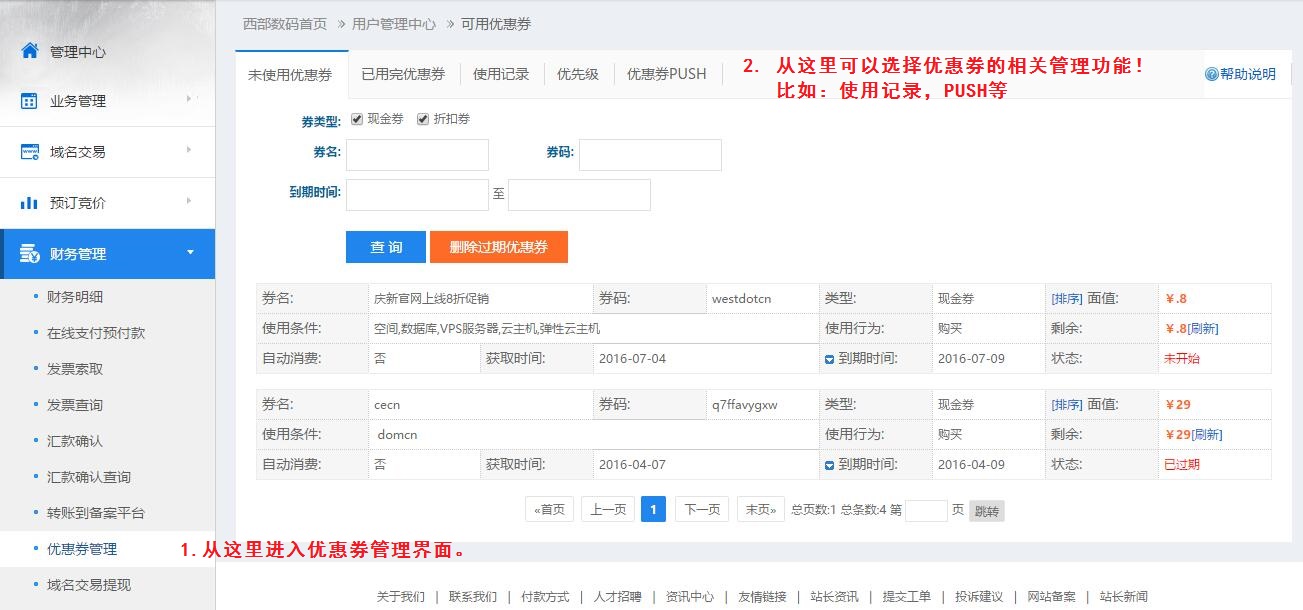1303x610 pixels.
Task: Open the 帮助说明 help icon
Action: 1210,73
